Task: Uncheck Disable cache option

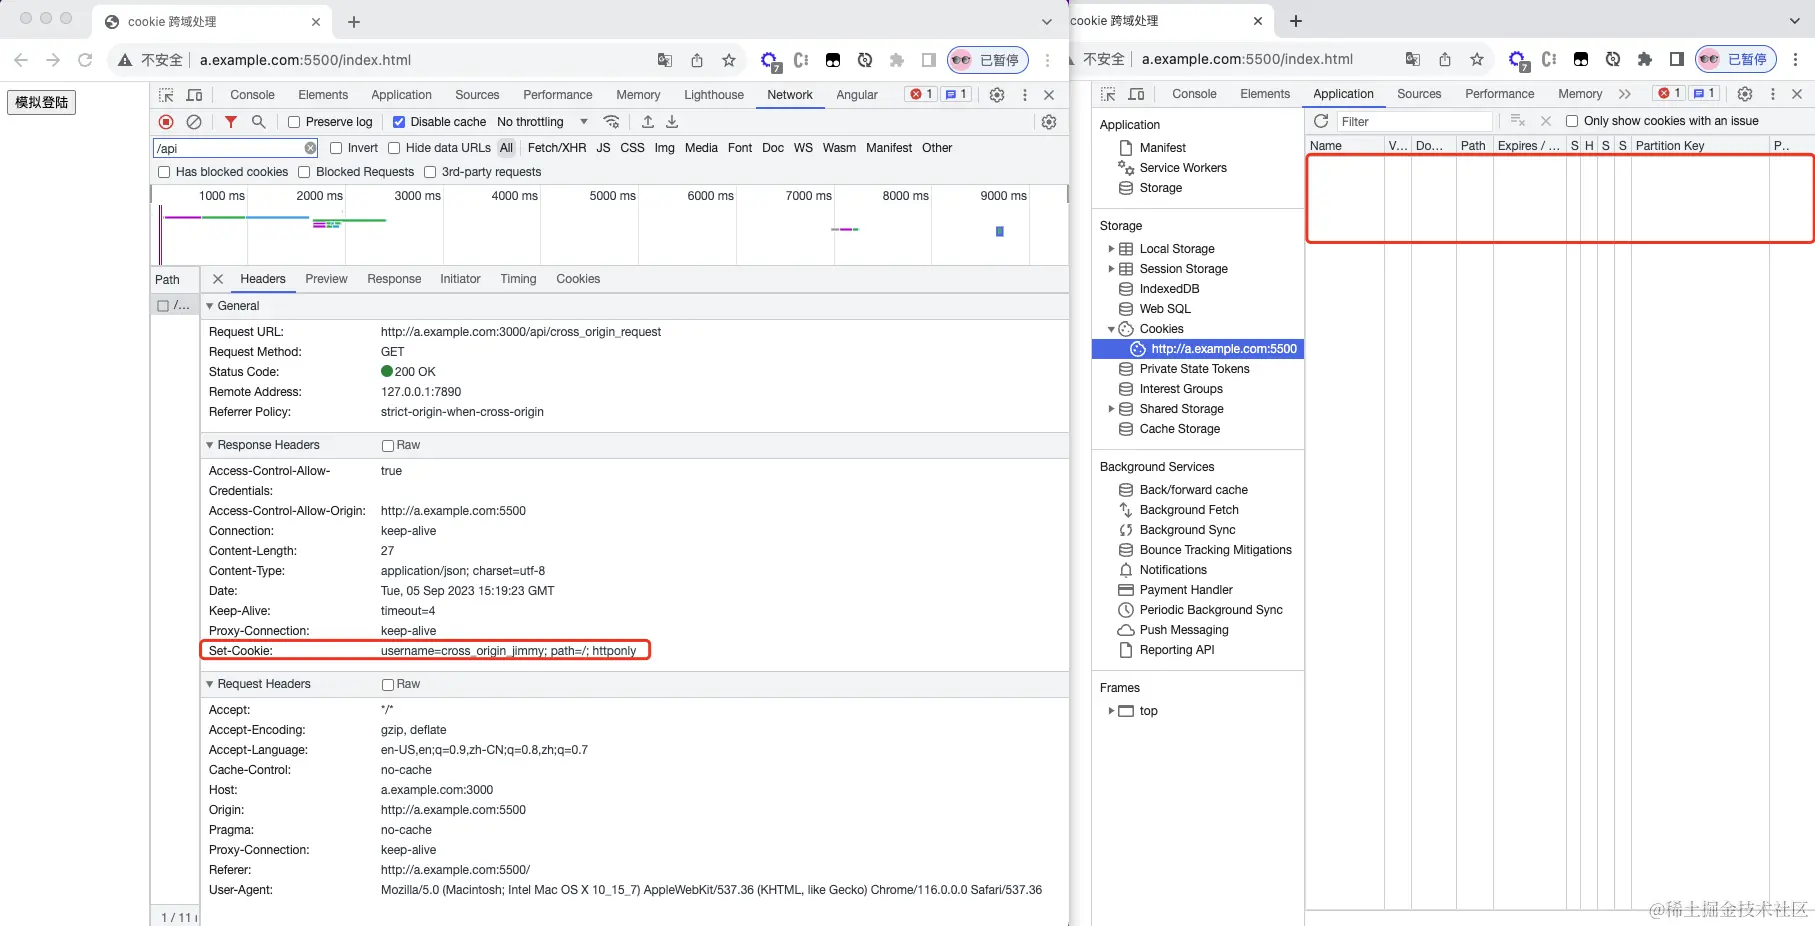Action: pos(399,122)
